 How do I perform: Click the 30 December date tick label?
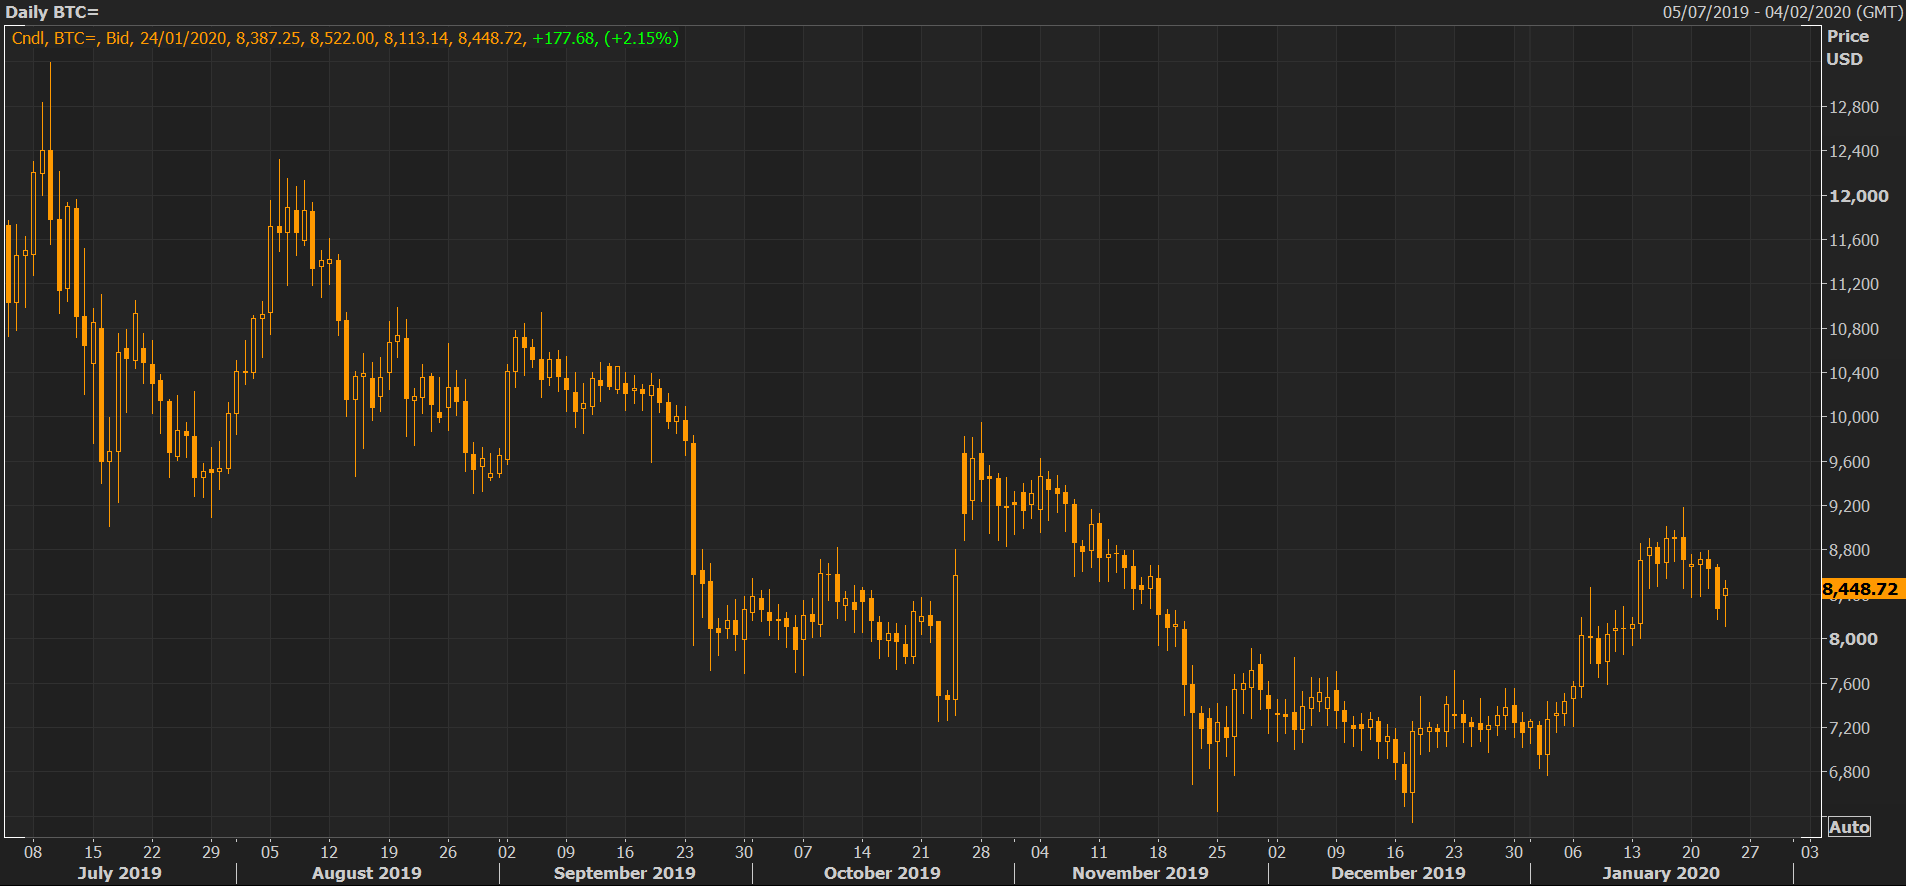coord(1514,852)
